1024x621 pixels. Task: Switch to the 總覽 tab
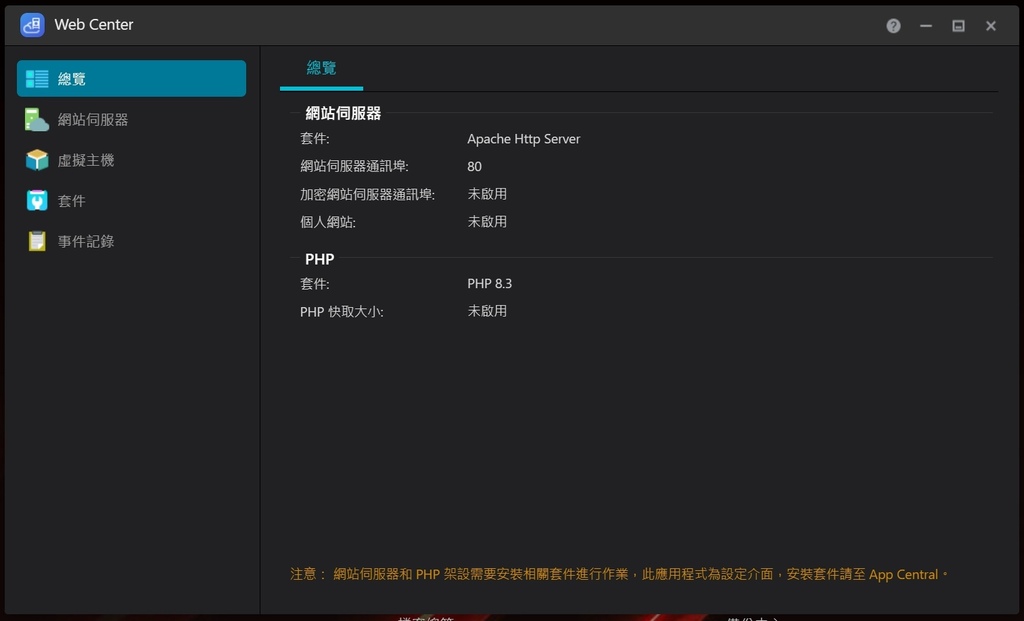[321, 68]
